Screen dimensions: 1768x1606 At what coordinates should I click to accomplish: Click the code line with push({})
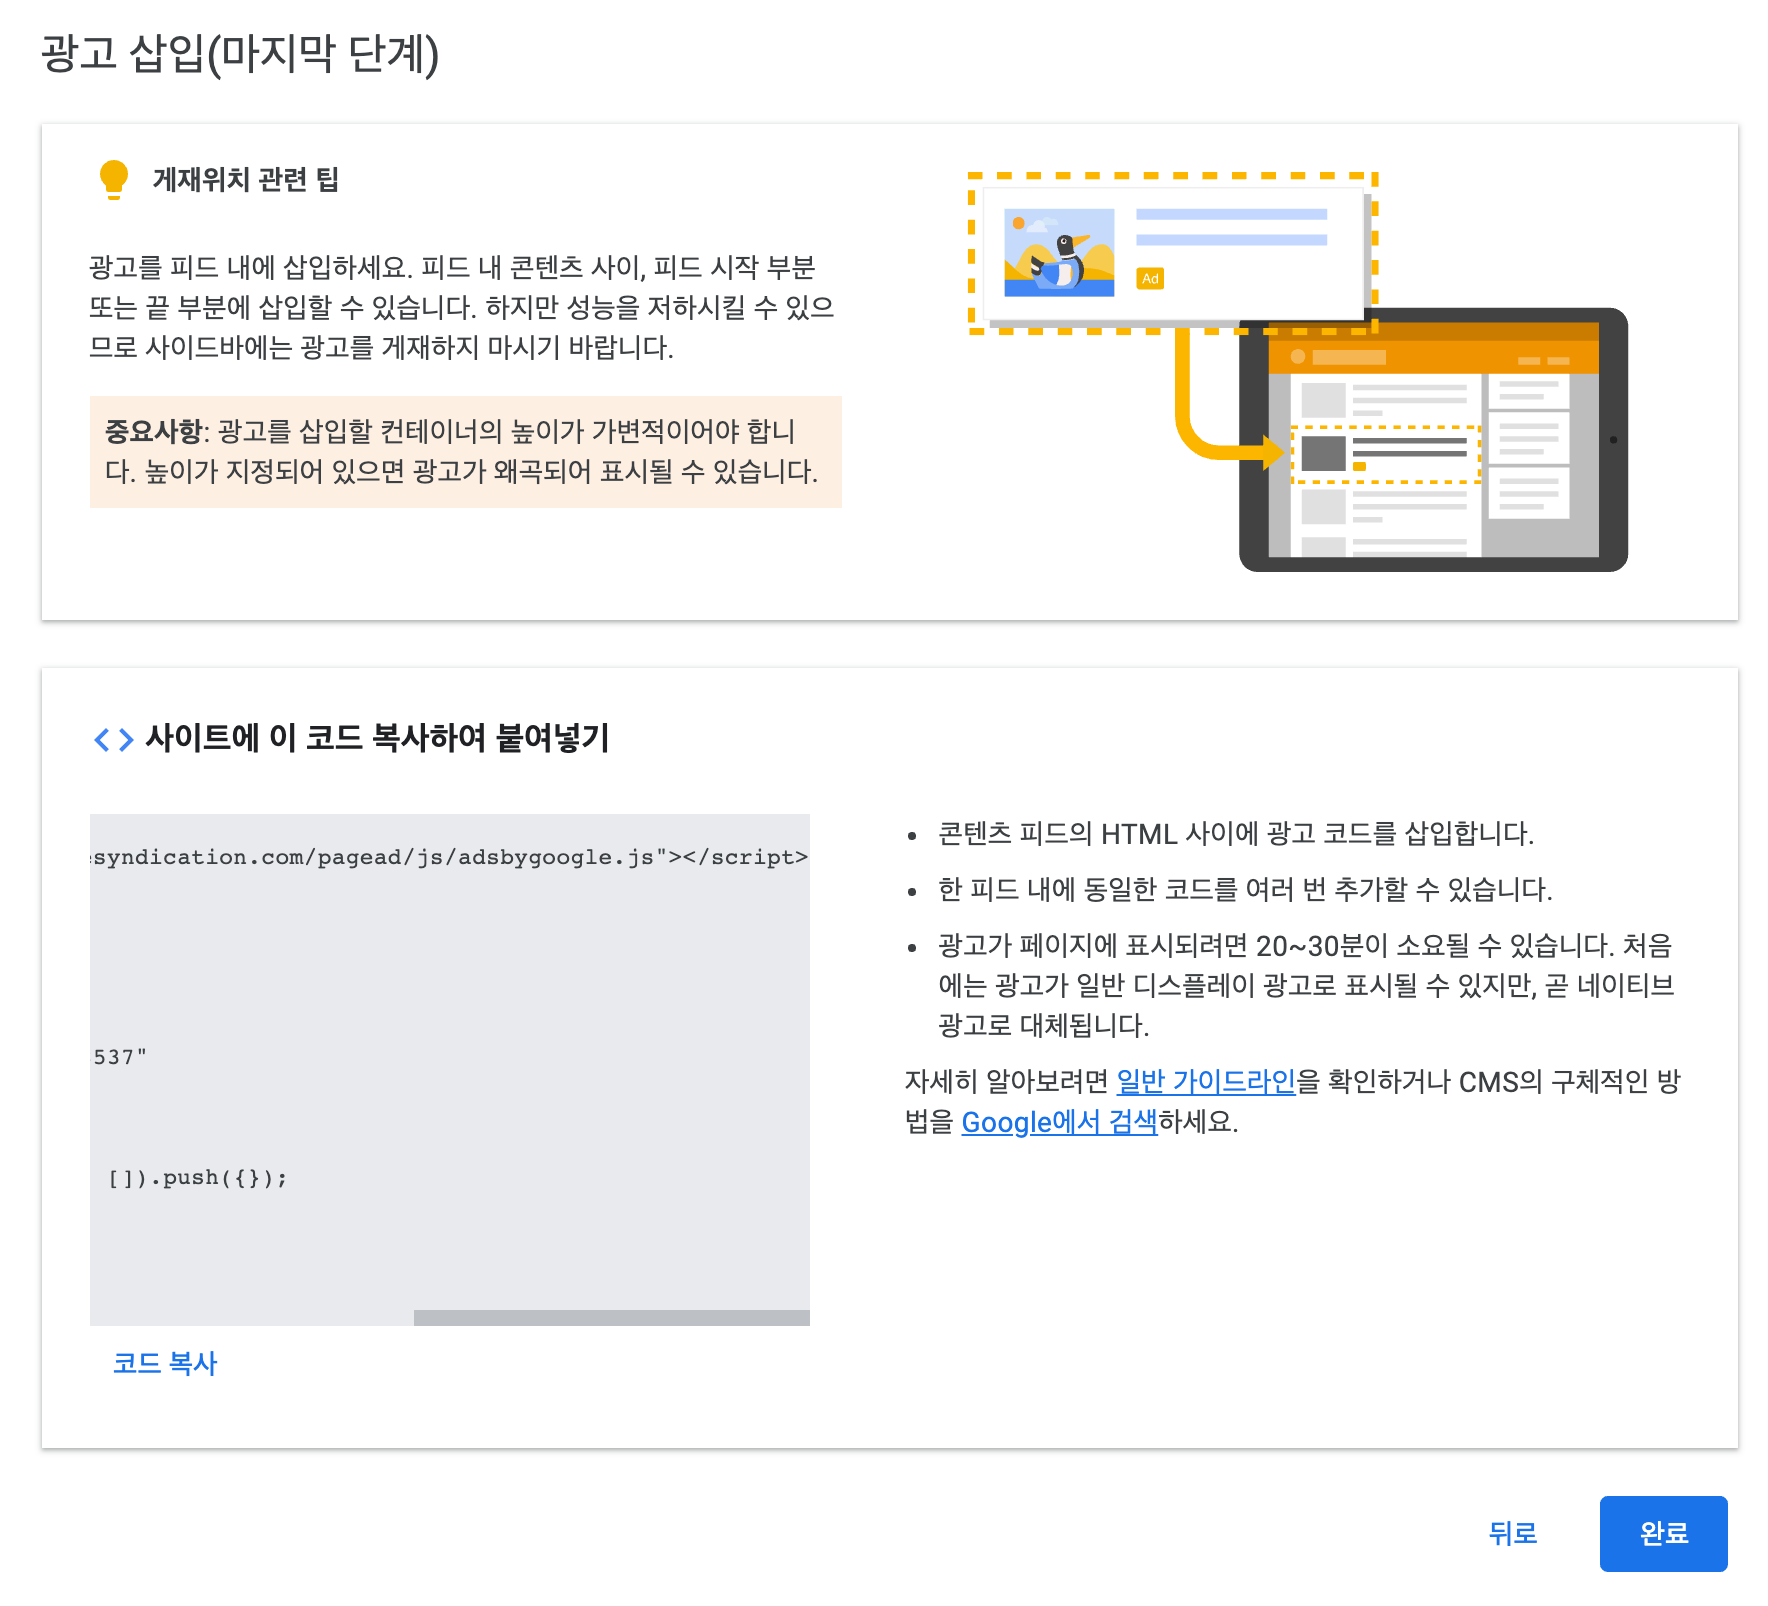(x=197, y=1178)
